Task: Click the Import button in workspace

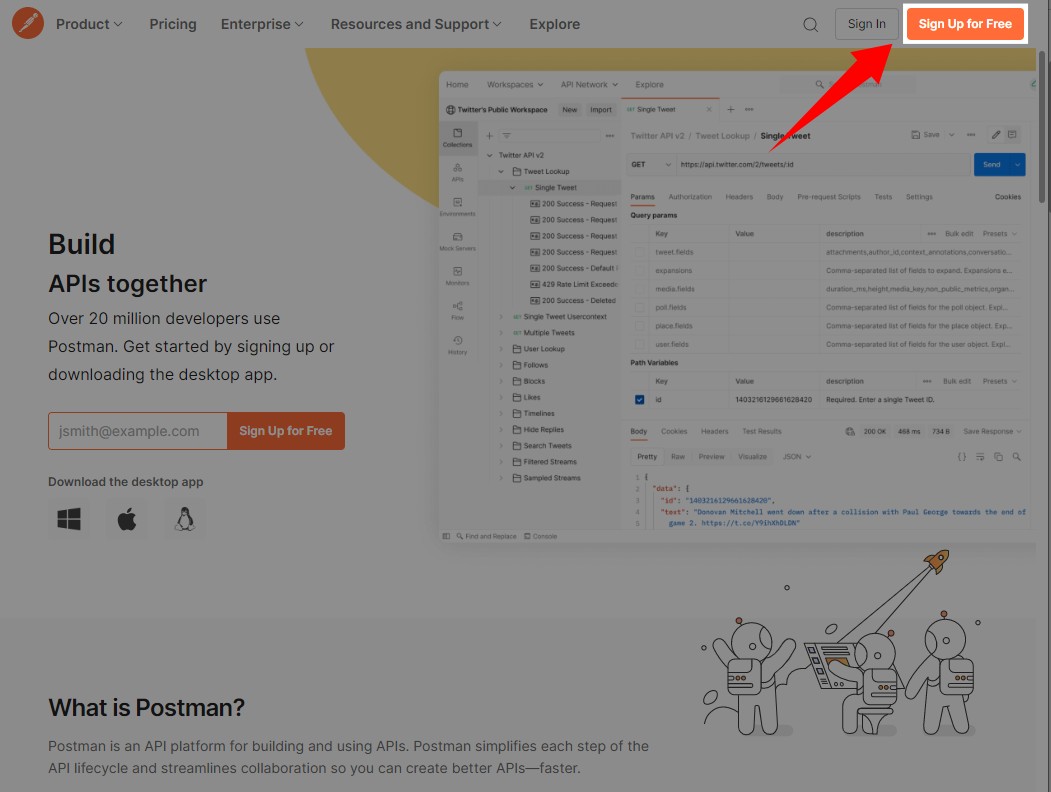Action: tap(601, 110)
